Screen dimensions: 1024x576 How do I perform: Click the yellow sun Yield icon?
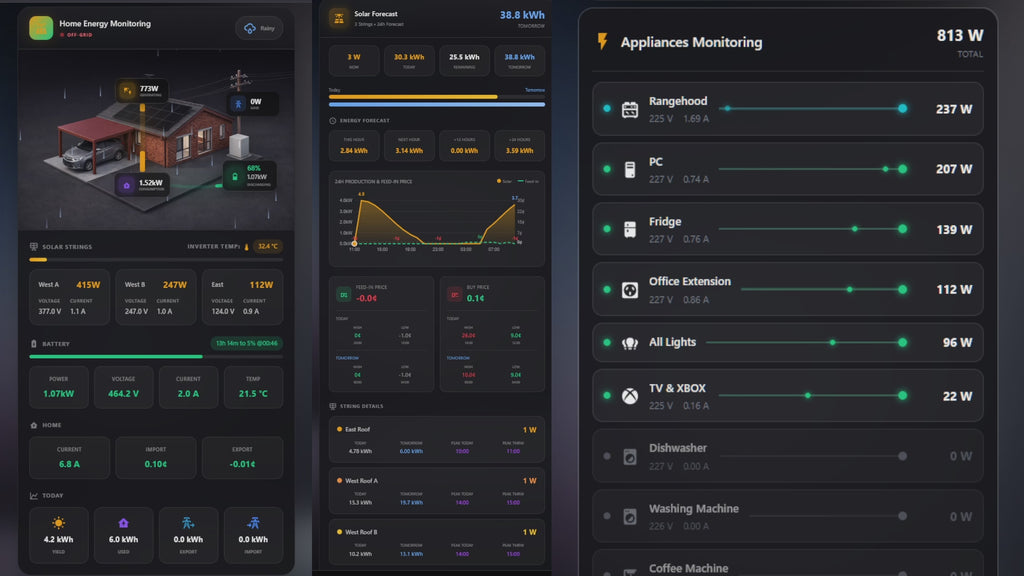click(59, 522)
